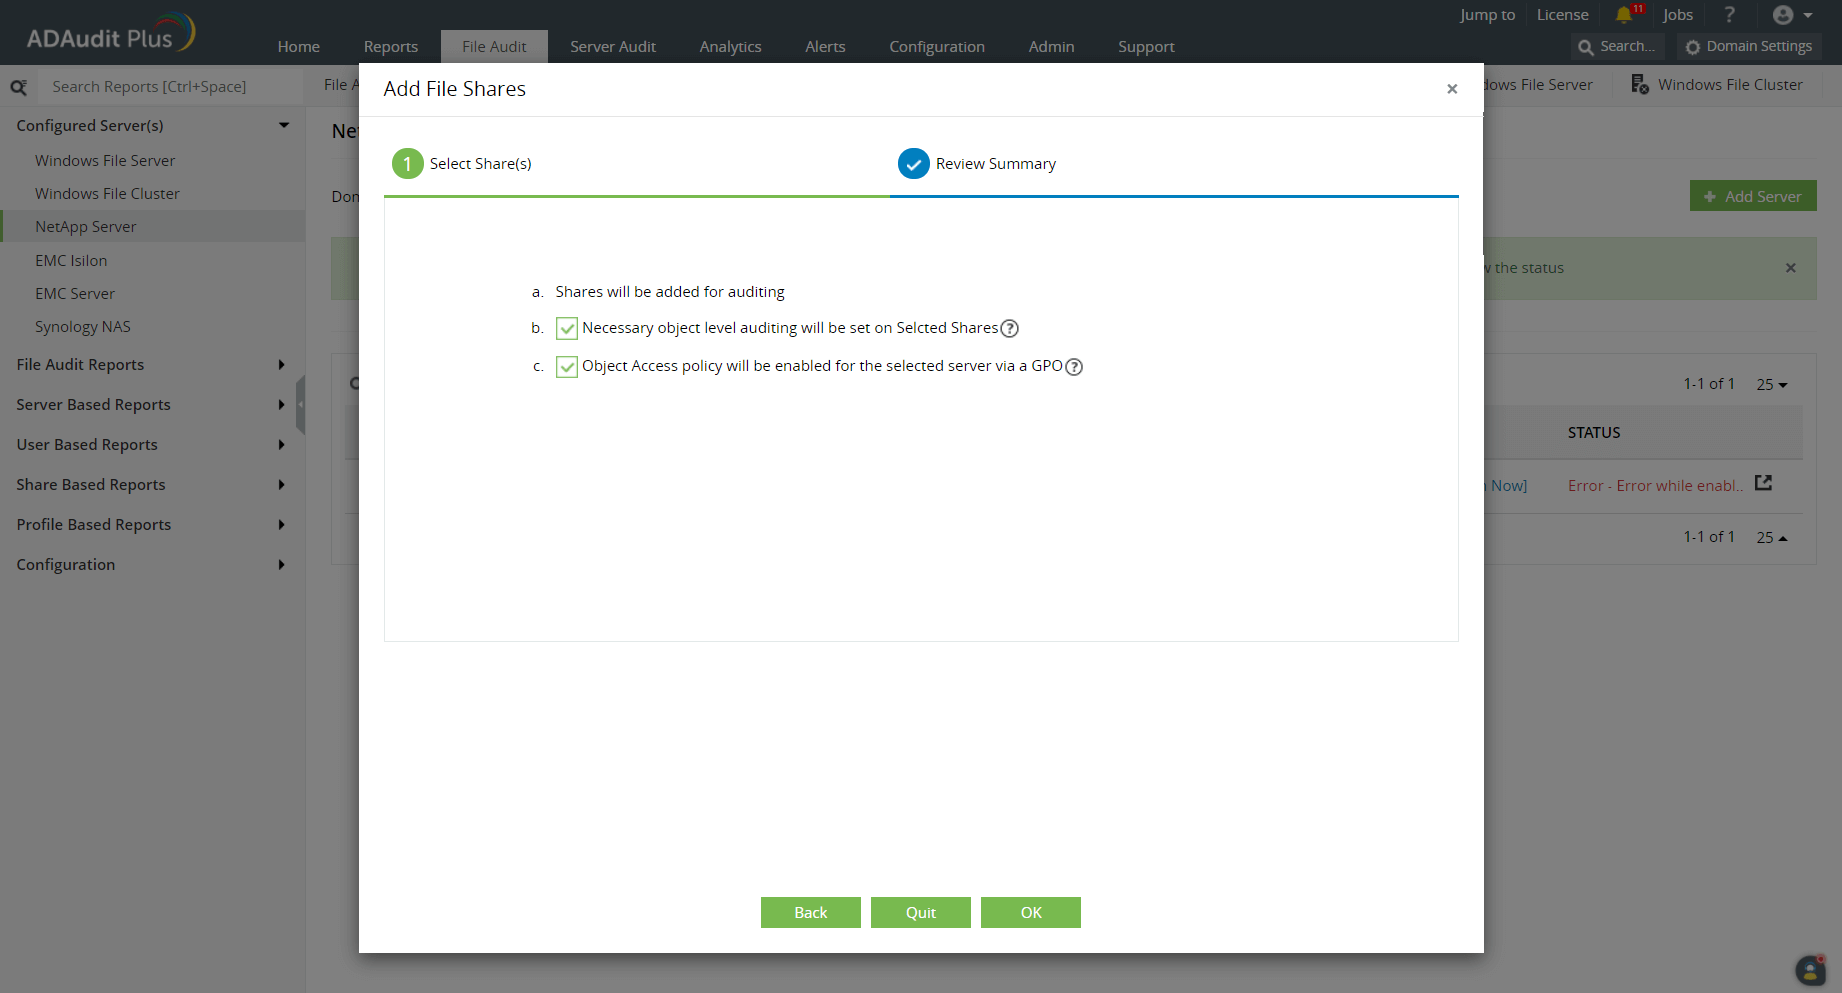
Task: Select Windows File Cluster in sidebar
Action: (x=107, y=194)
